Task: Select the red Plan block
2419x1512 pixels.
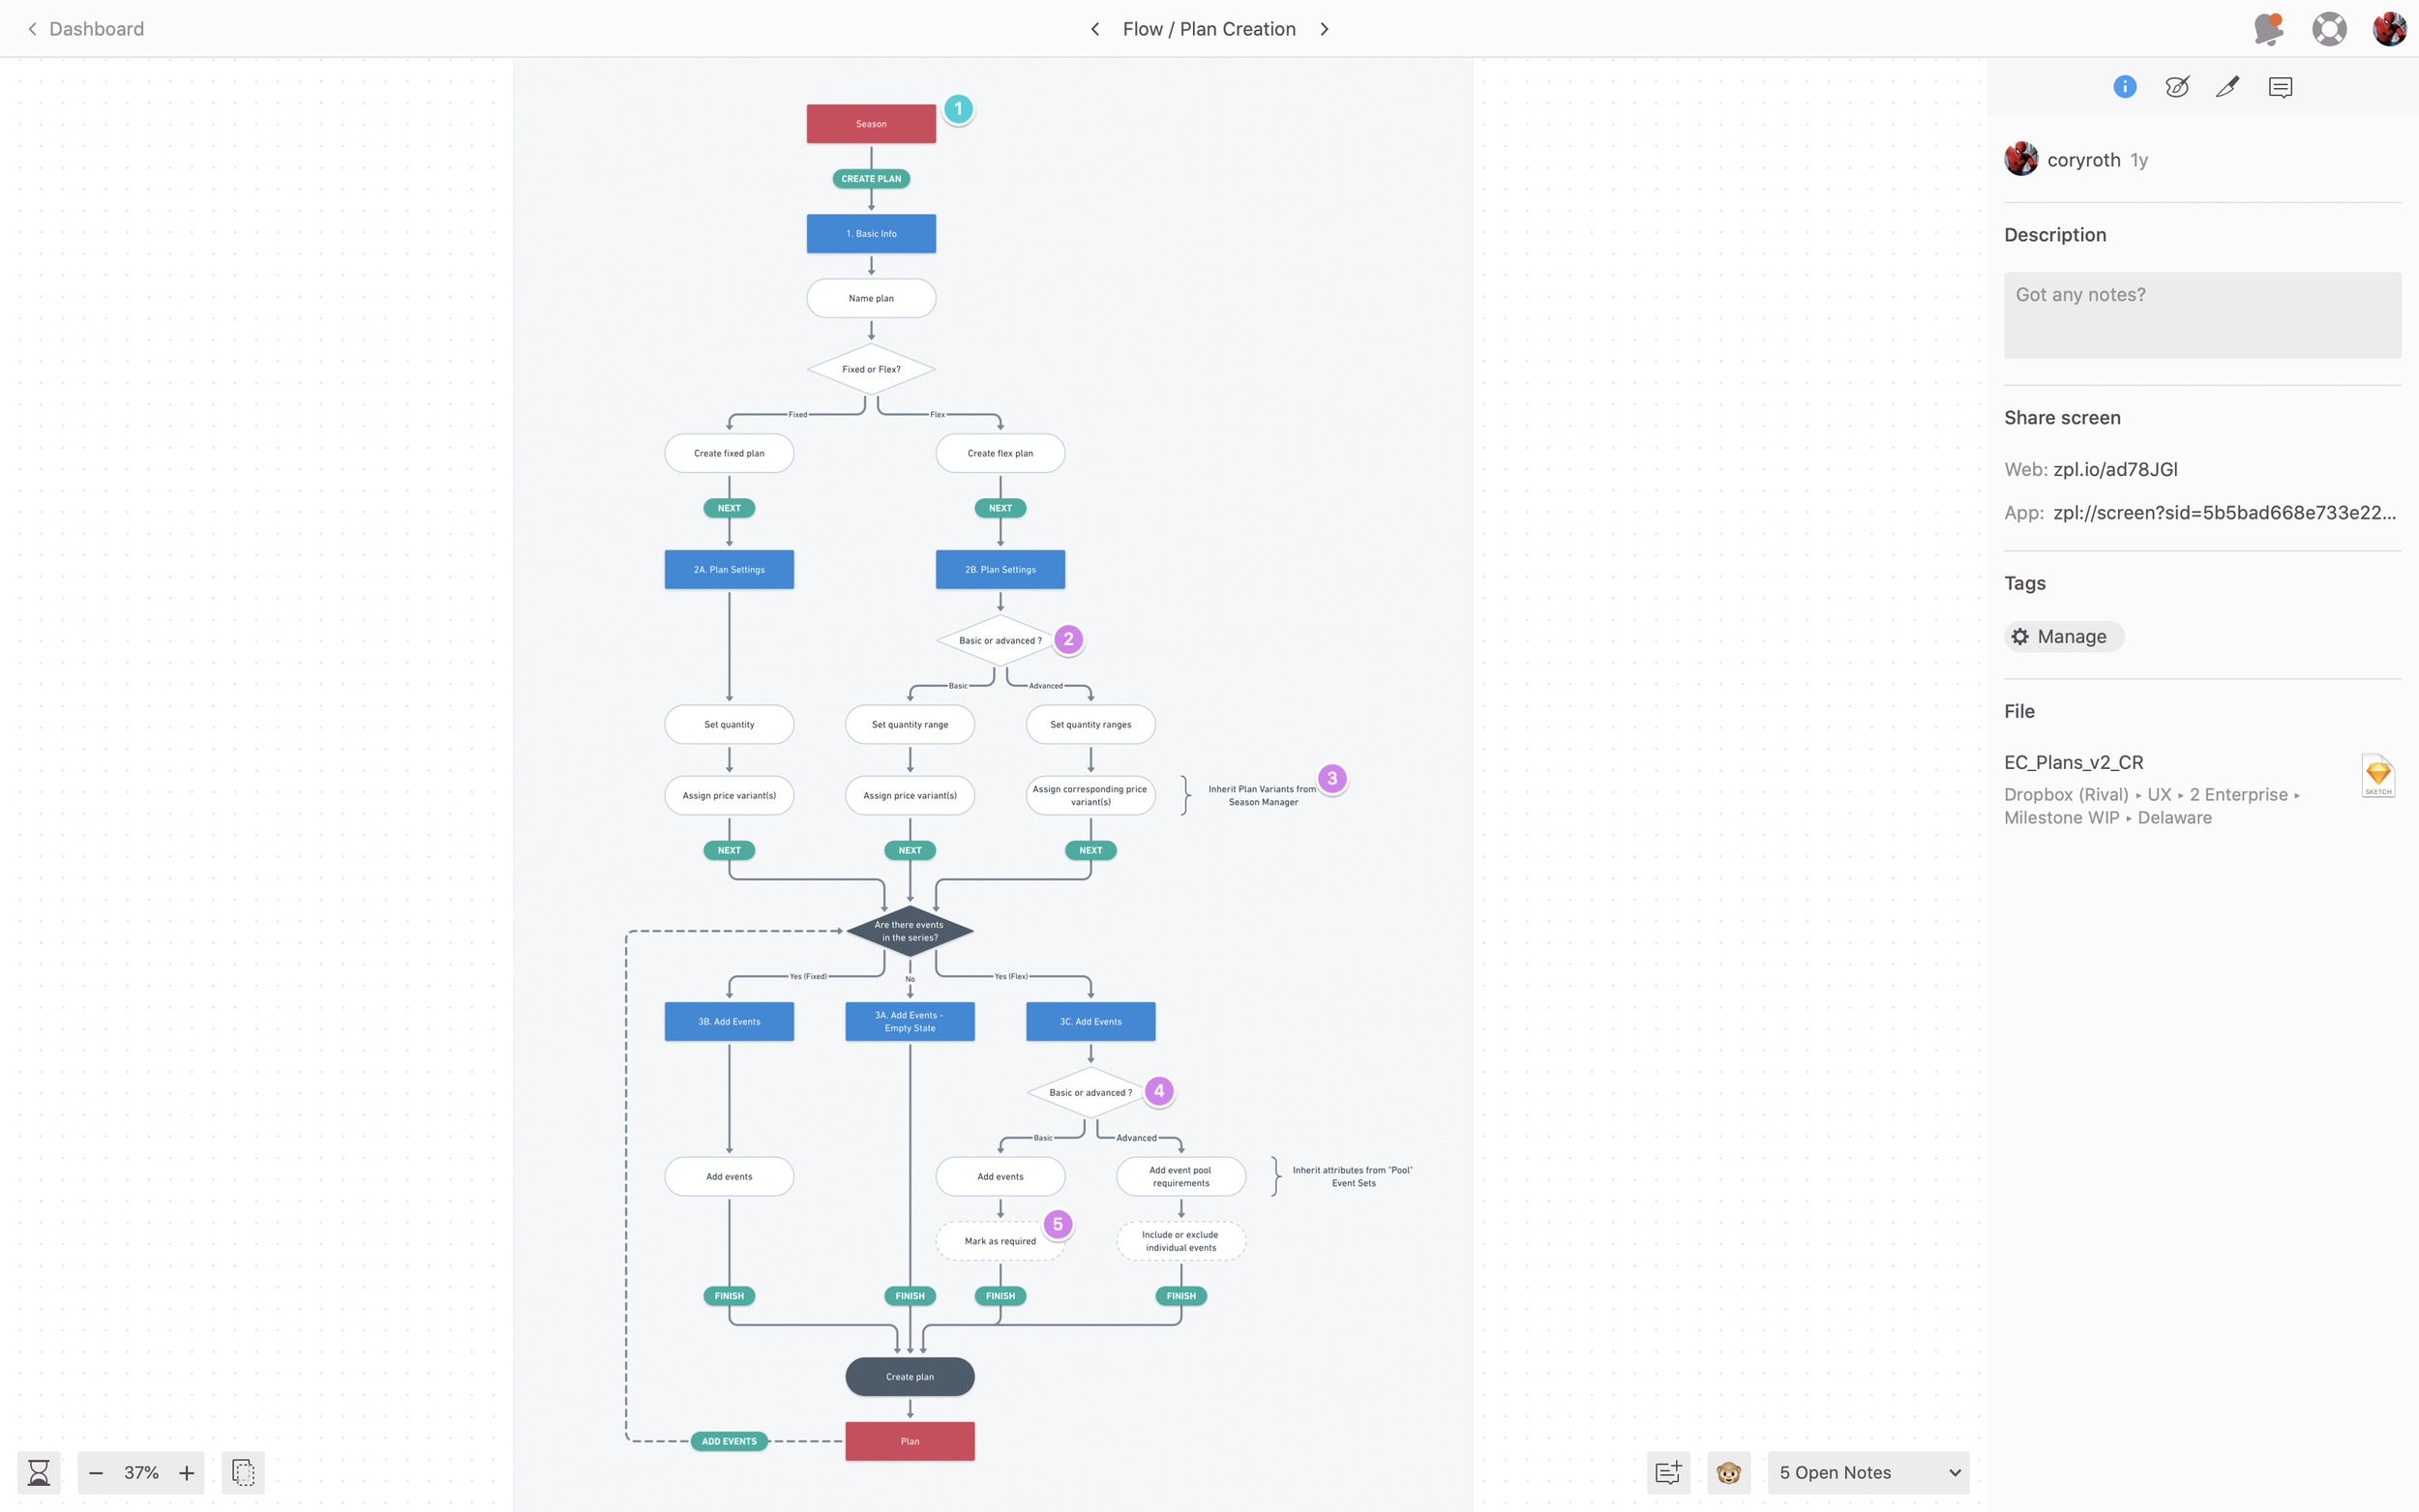Action: (x=910, y=1441)
